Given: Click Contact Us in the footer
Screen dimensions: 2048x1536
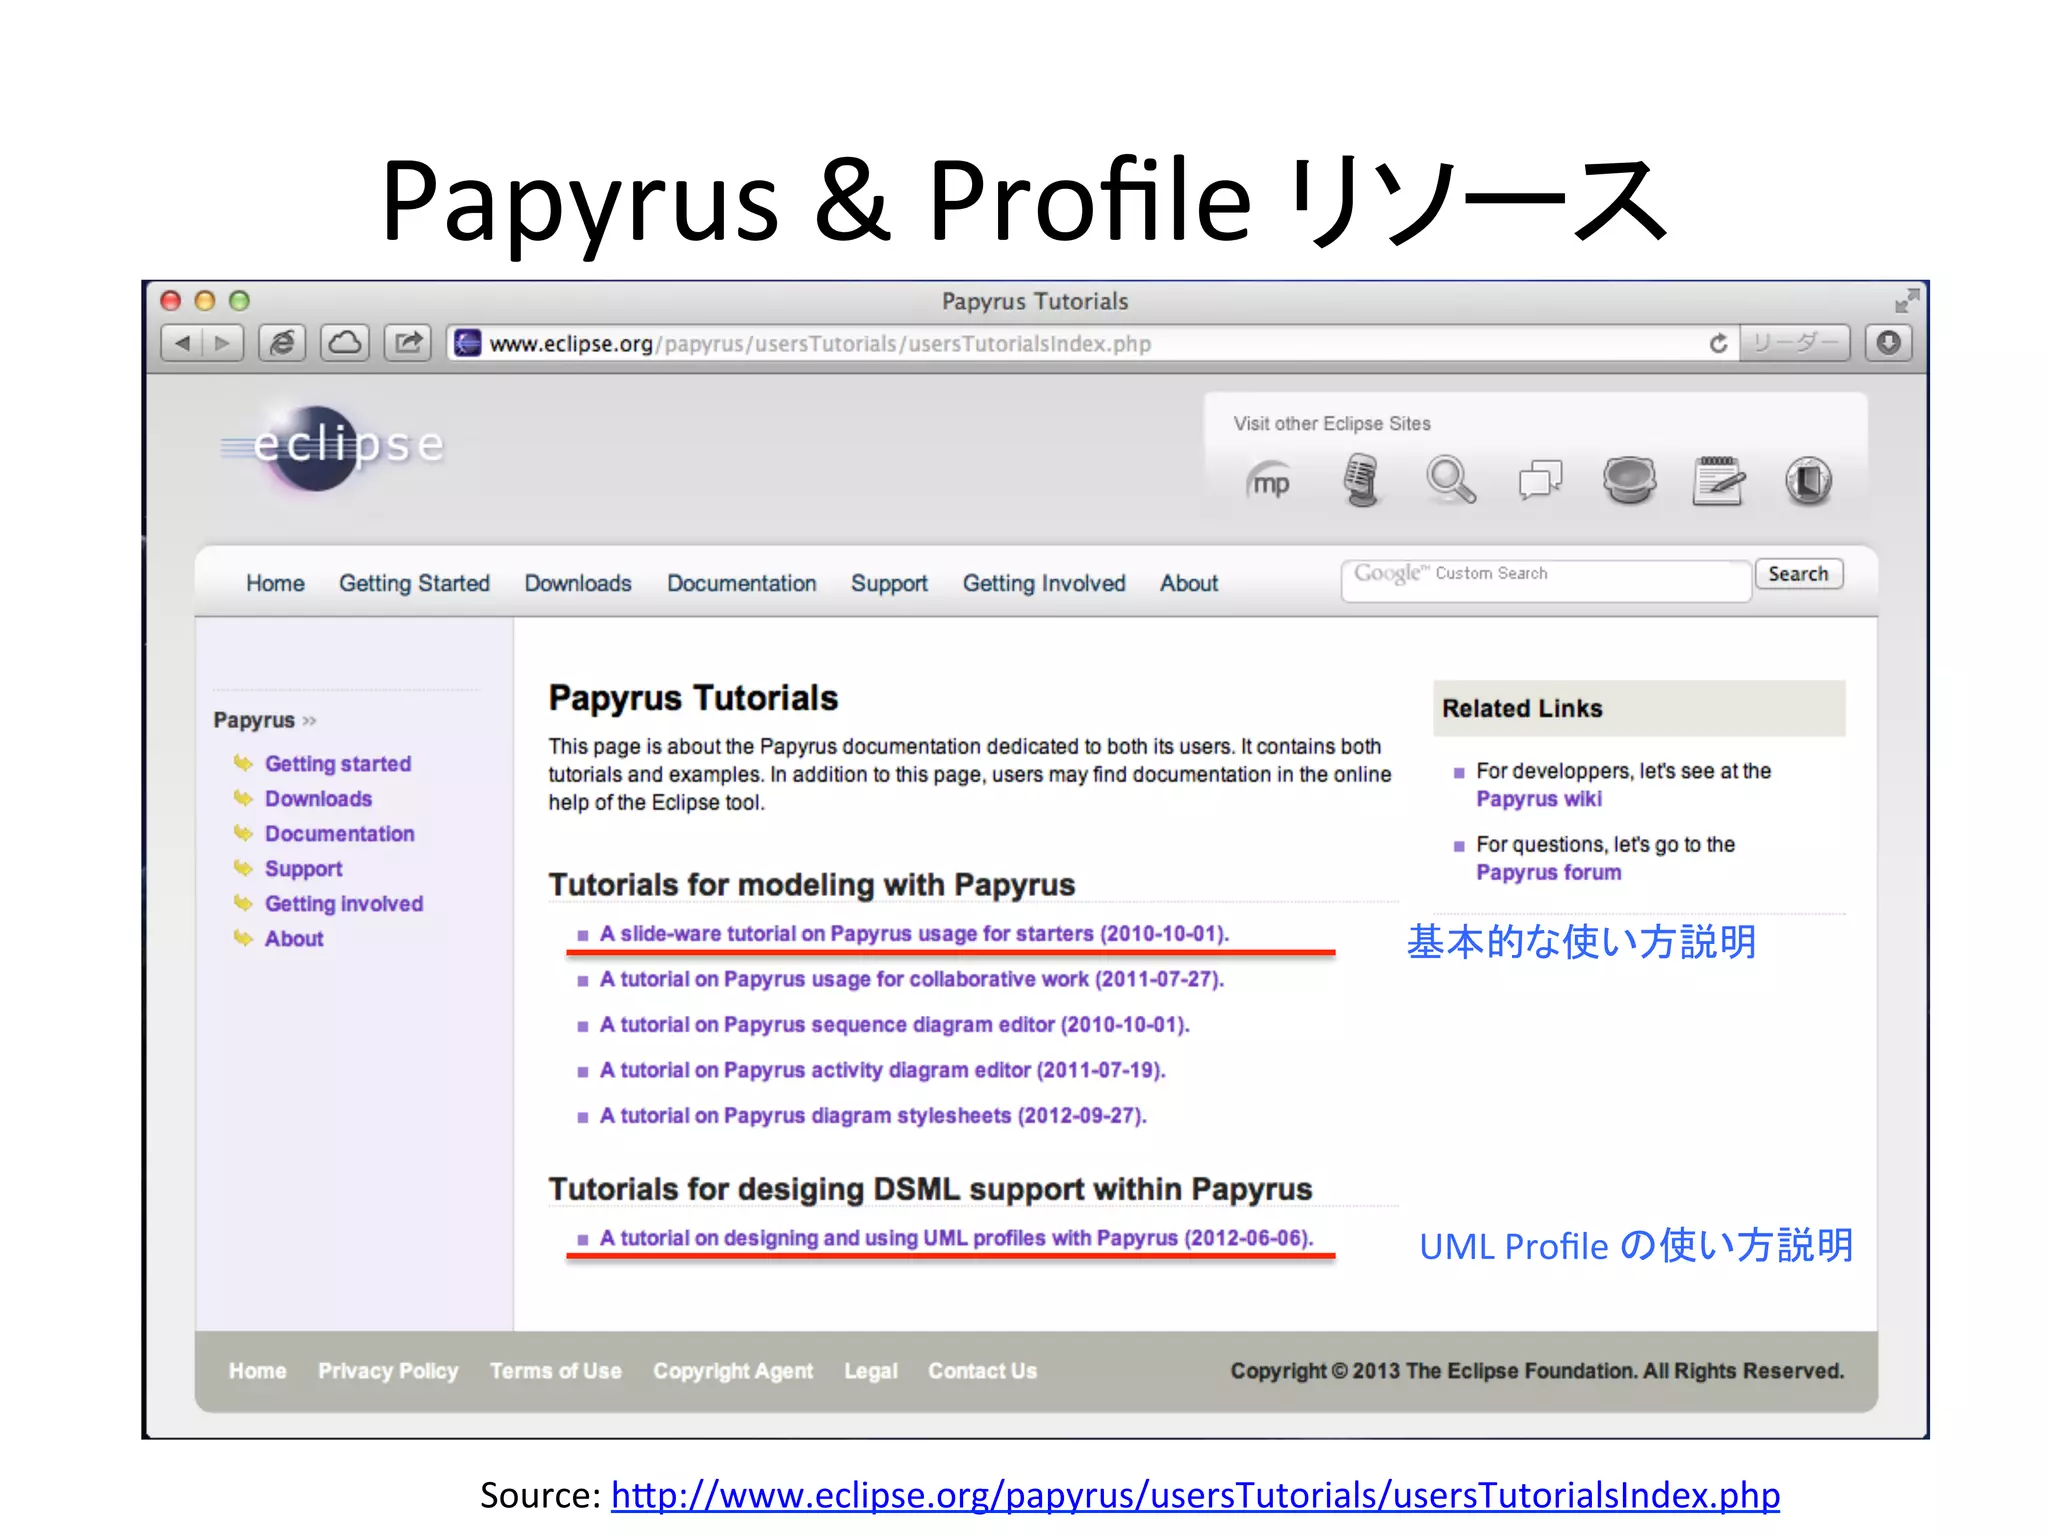Looking at the screenshot, I should [982, 1371].
